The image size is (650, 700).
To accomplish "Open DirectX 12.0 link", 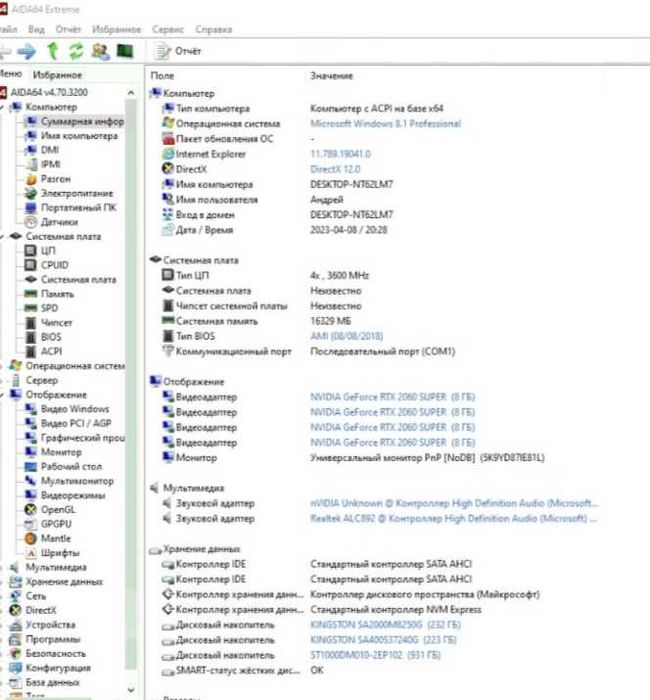I will 335,169.
